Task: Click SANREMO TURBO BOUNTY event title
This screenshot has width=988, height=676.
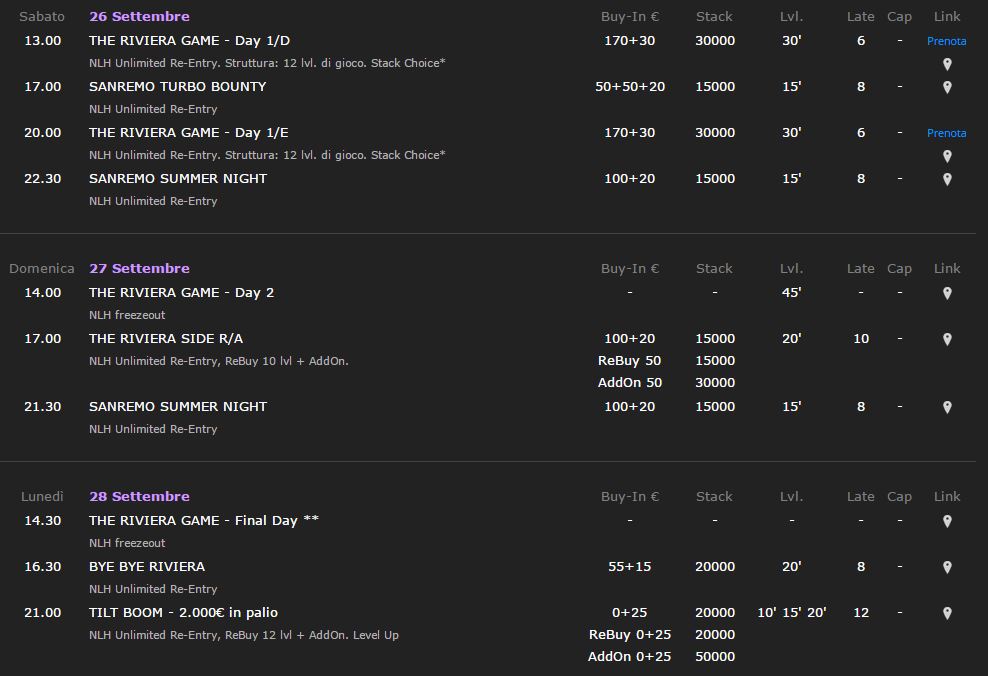Action: point(178,86)
